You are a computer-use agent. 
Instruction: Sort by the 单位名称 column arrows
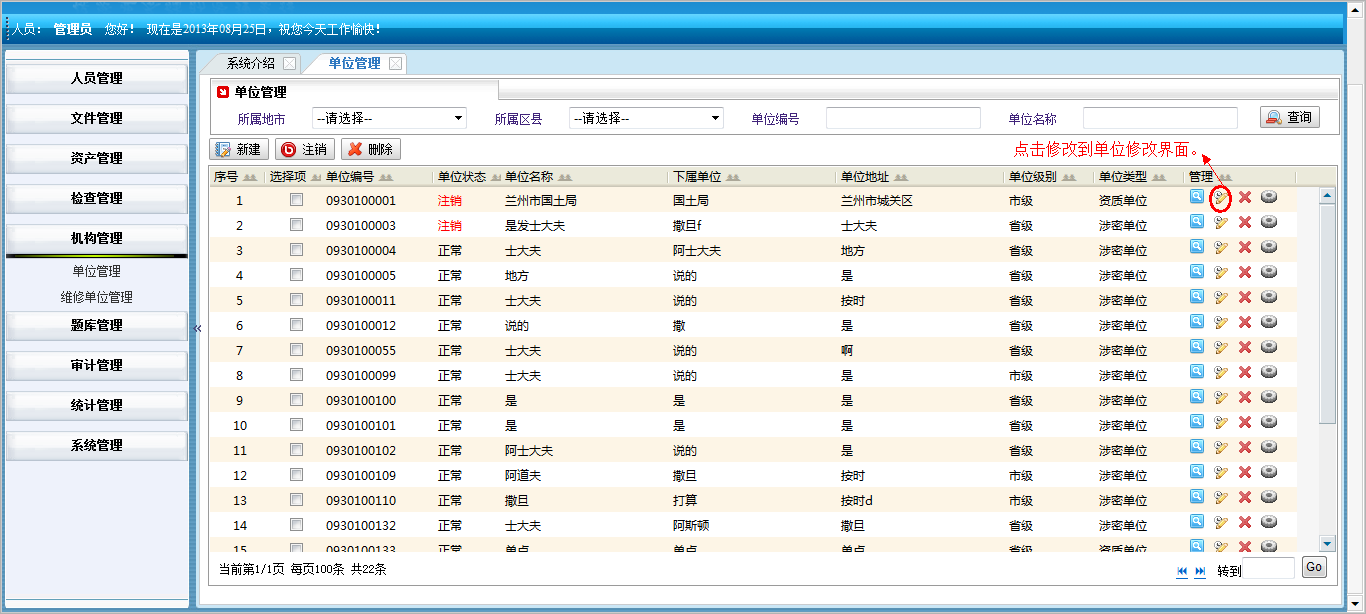[565, 177]
